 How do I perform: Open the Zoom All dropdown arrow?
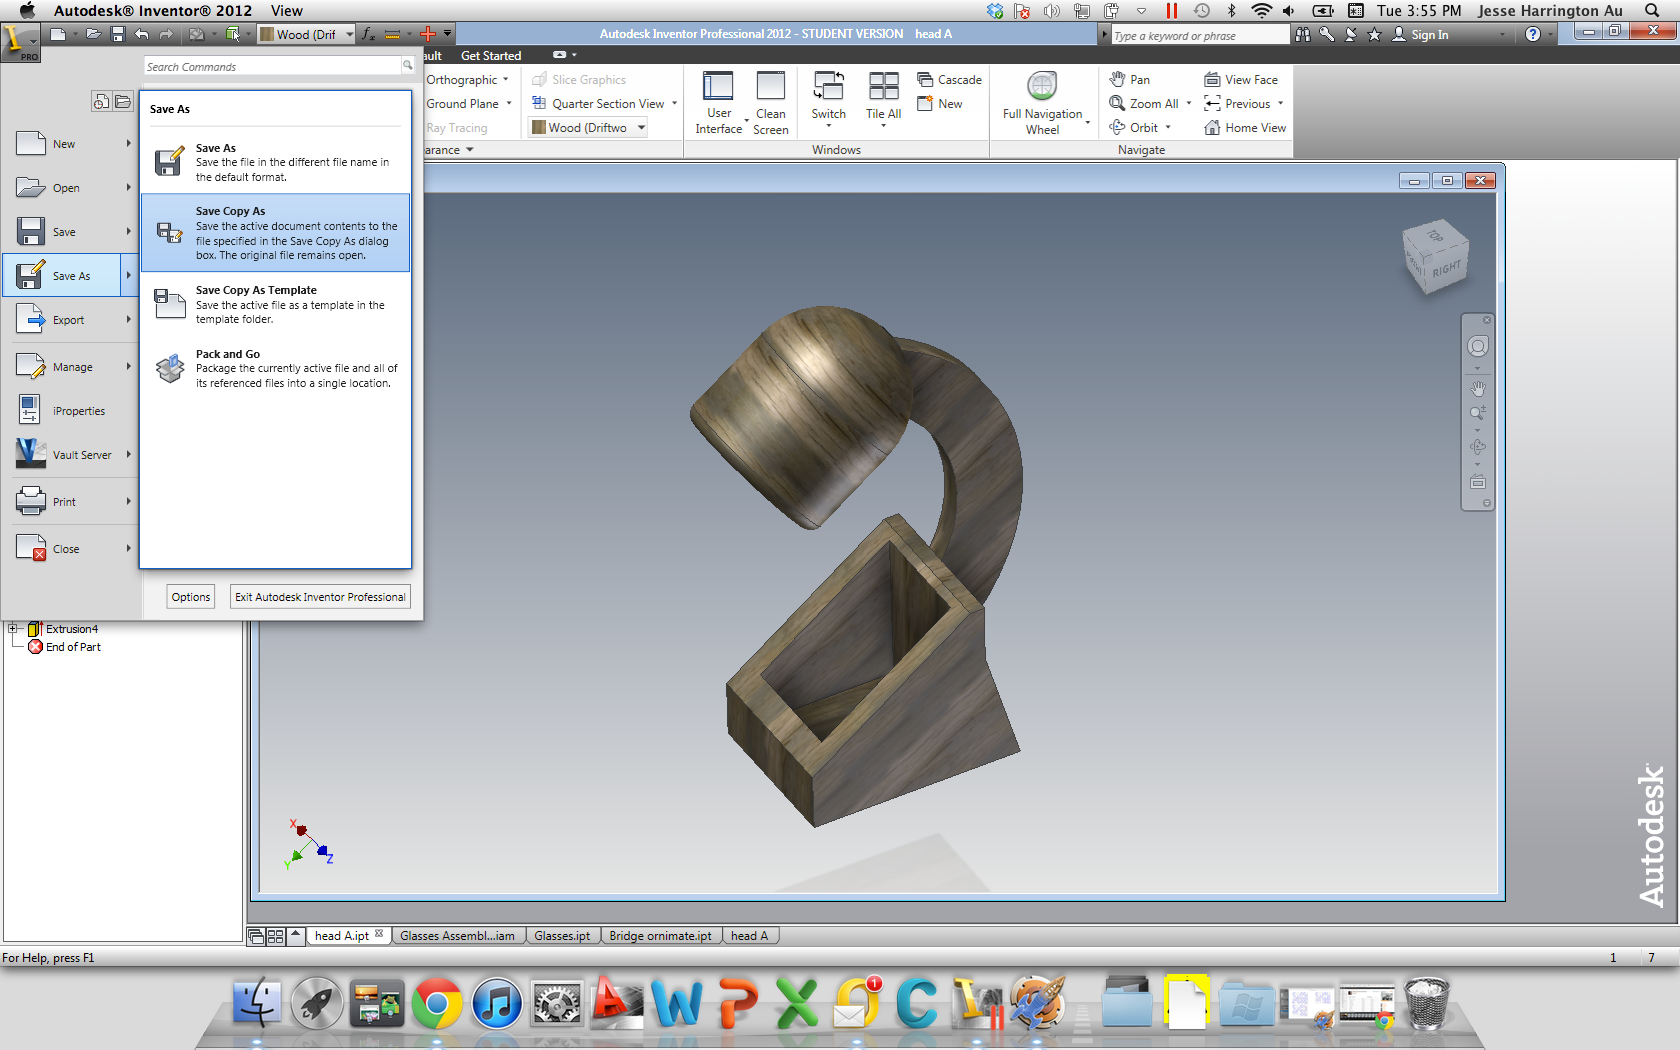(x=1188, y=103)
